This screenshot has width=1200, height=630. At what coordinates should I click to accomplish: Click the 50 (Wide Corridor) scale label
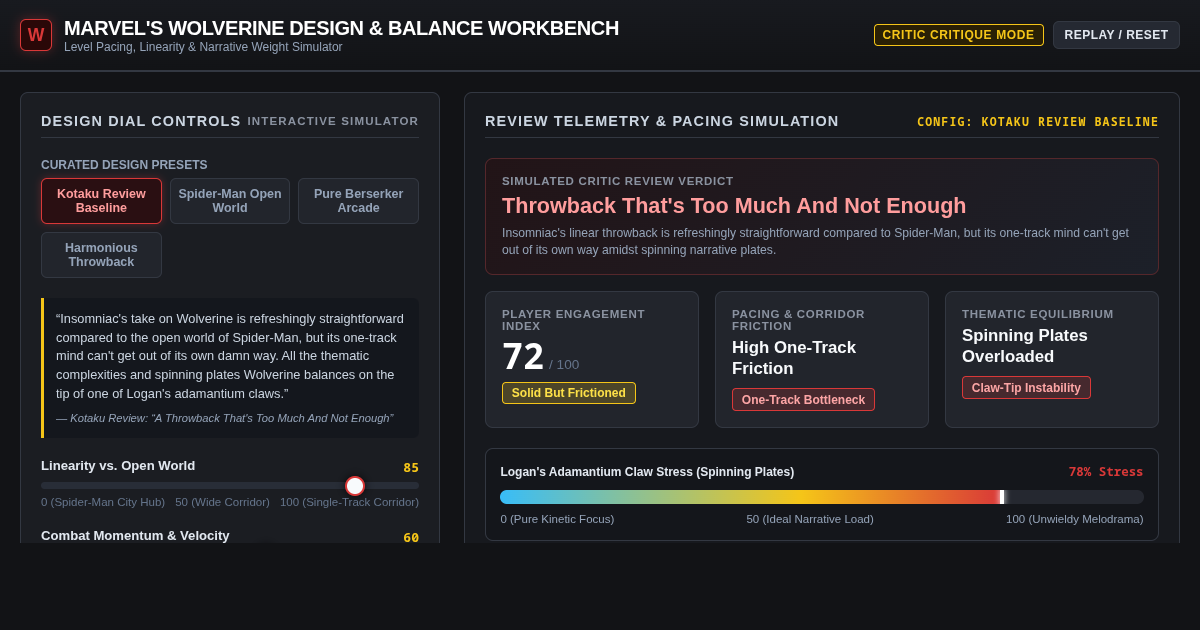(x=222, y=502)
